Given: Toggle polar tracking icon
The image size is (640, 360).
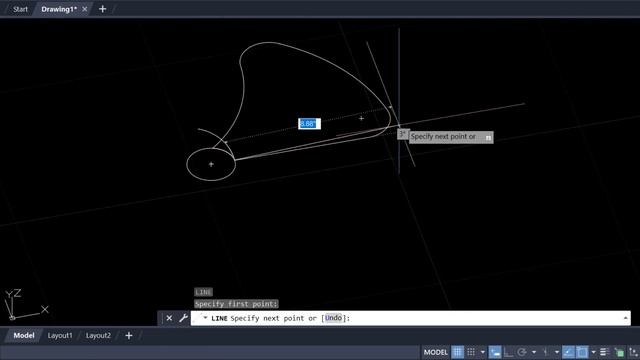Looking at the screenshot, I should click(521, 352).
